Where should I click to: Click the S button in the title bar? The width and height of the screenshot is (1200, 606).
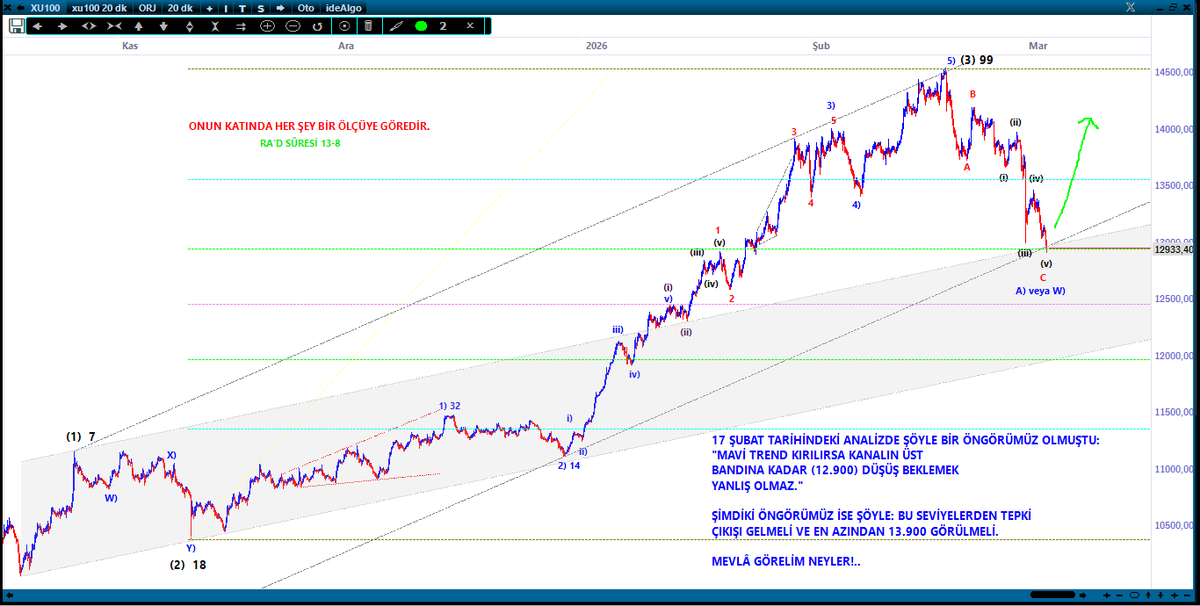[260, 8]
